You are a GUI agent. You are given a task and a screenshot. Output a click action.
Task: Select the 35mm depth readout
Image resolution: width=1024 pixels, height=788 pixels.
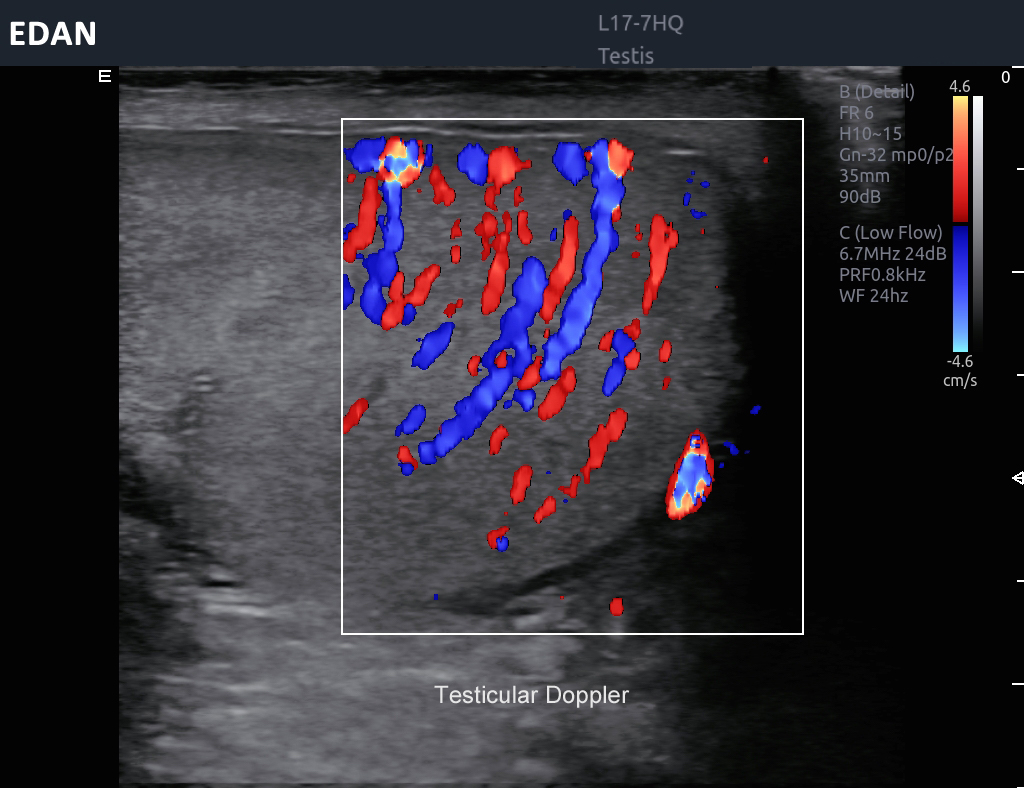point(864,176)
